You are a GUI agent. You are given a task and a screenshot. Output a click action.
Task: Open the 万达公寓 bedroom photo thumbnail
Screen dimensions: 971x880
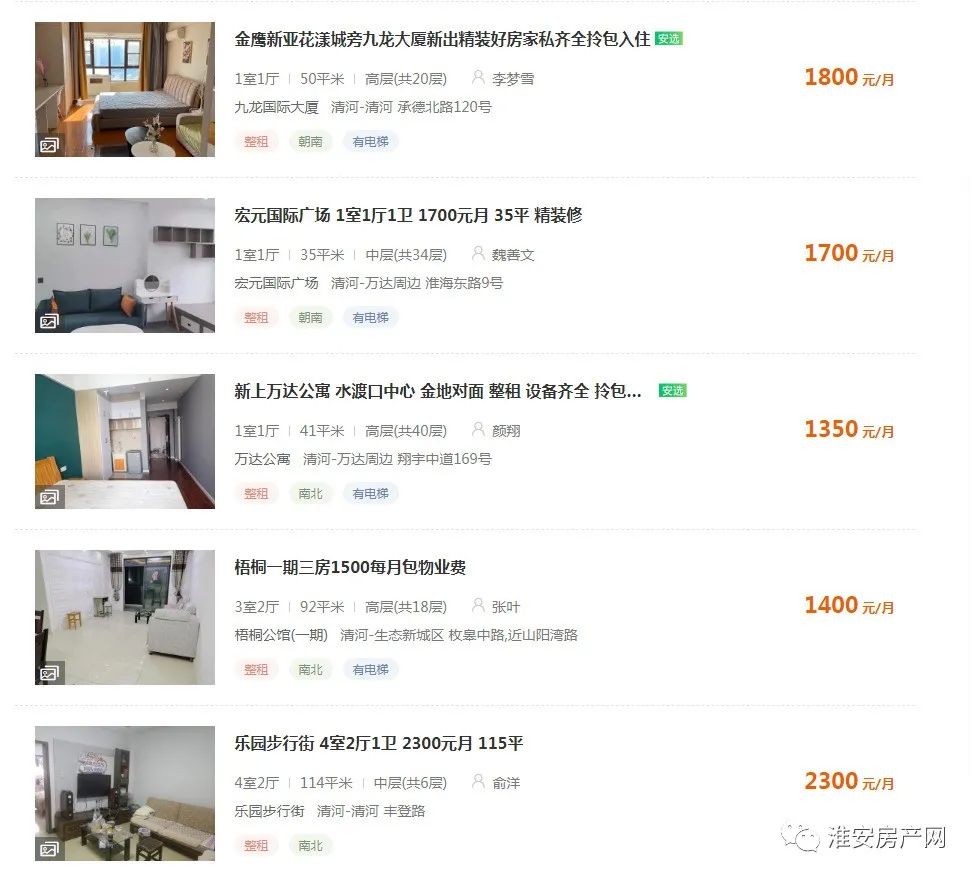[125, 442]
